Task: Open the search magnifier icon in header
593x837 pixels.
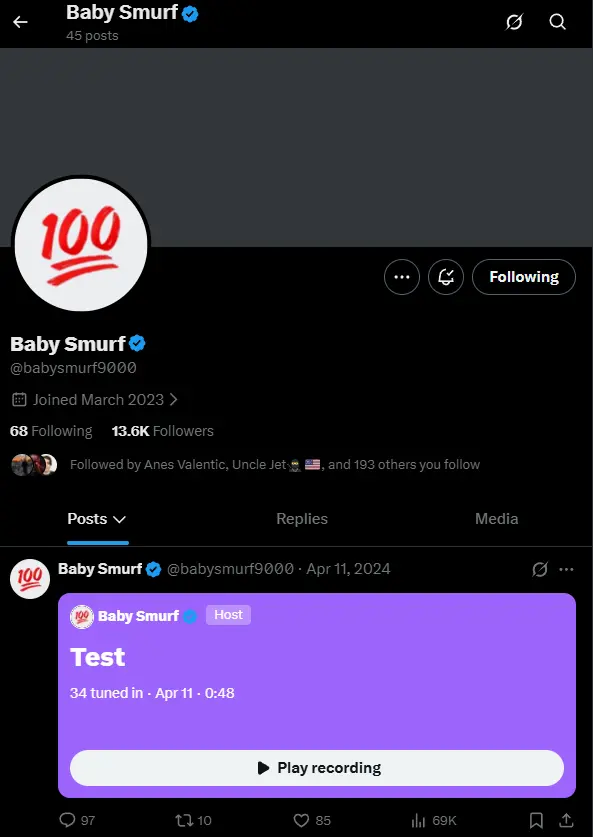Action: click(x=557, y=22)
